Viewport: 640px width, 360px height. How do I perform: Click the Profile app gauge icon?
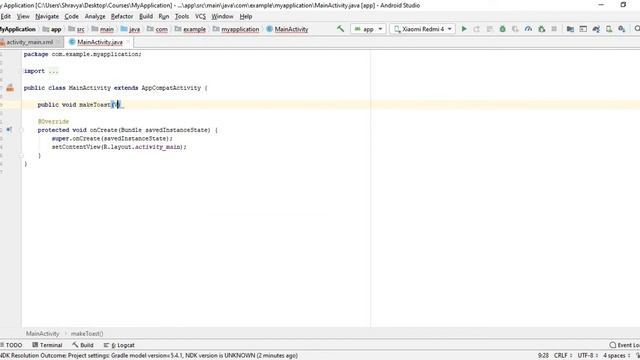point(528,29)
